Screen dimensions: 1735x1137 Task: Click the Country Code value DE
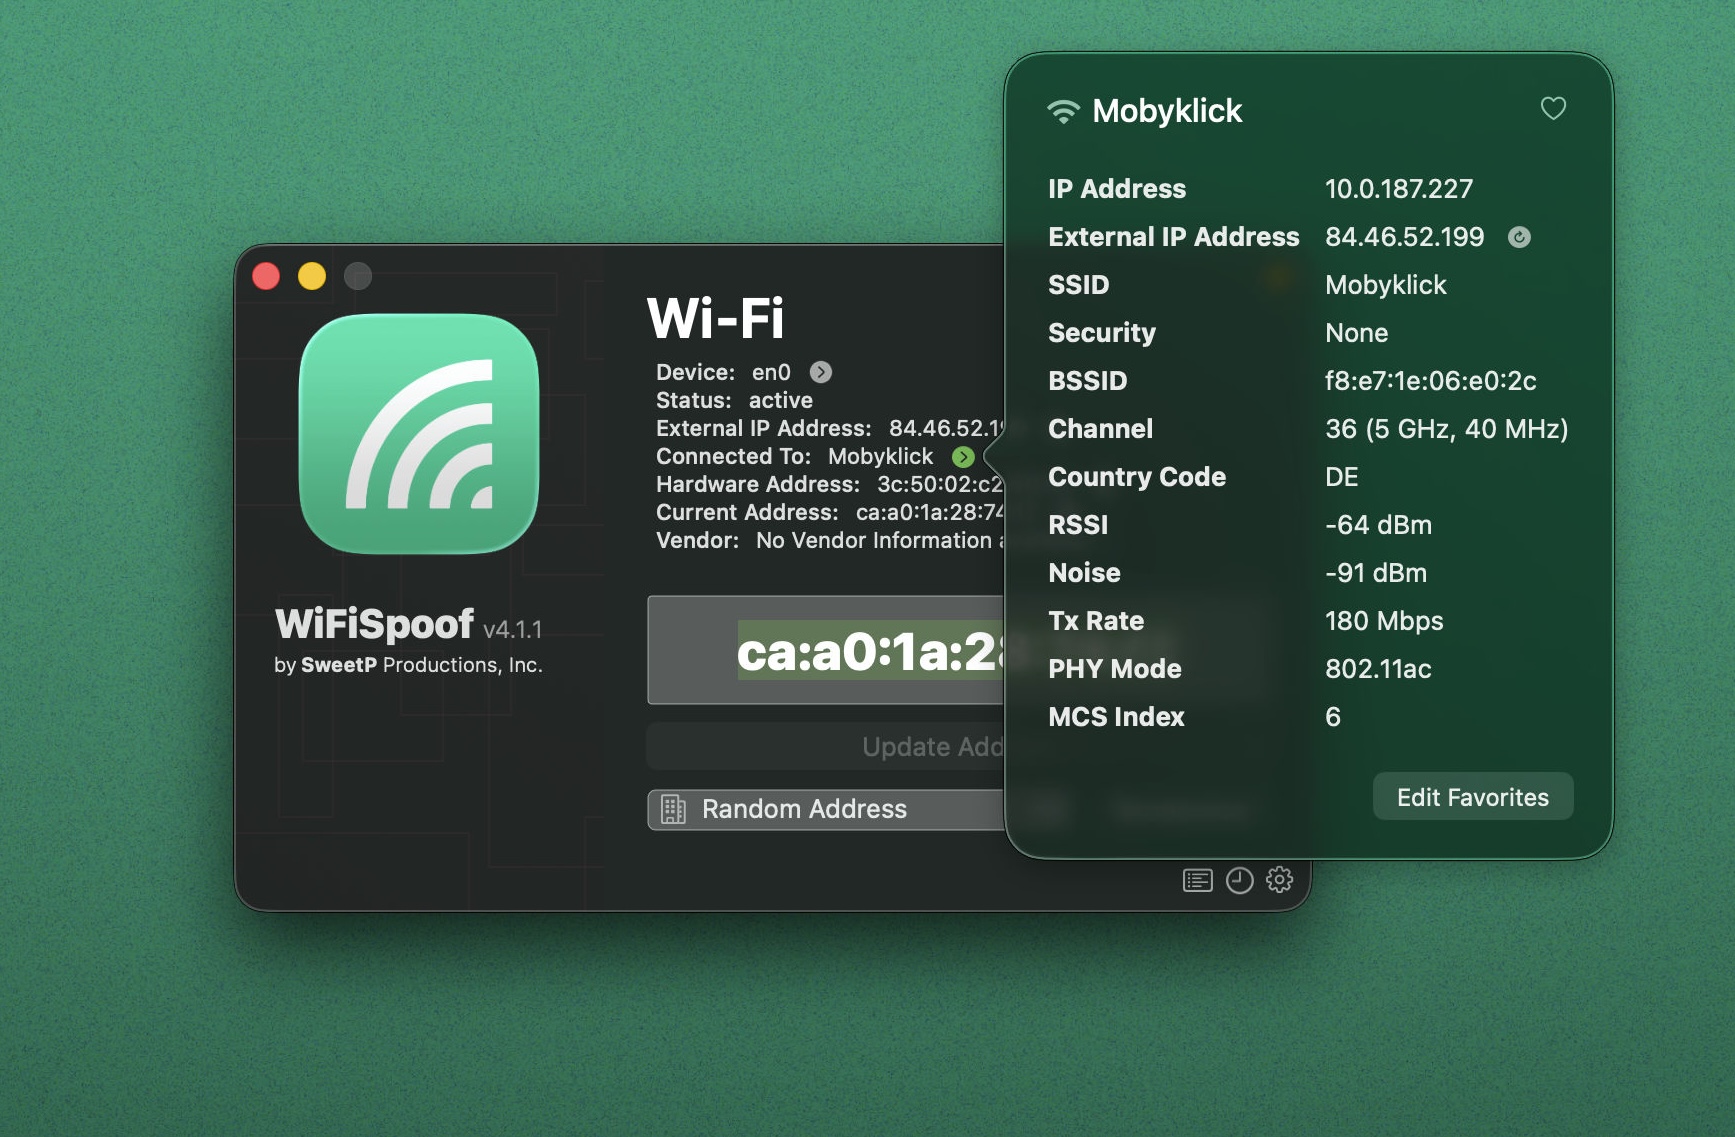click(1341, 477)
